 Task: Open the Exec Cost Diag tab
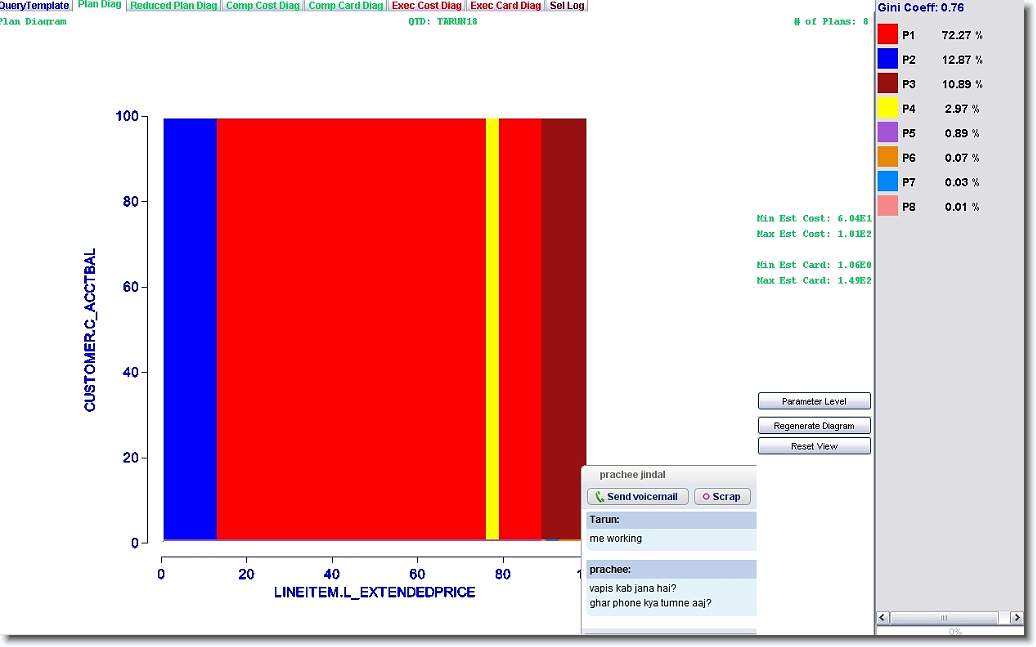pos(427,6)
